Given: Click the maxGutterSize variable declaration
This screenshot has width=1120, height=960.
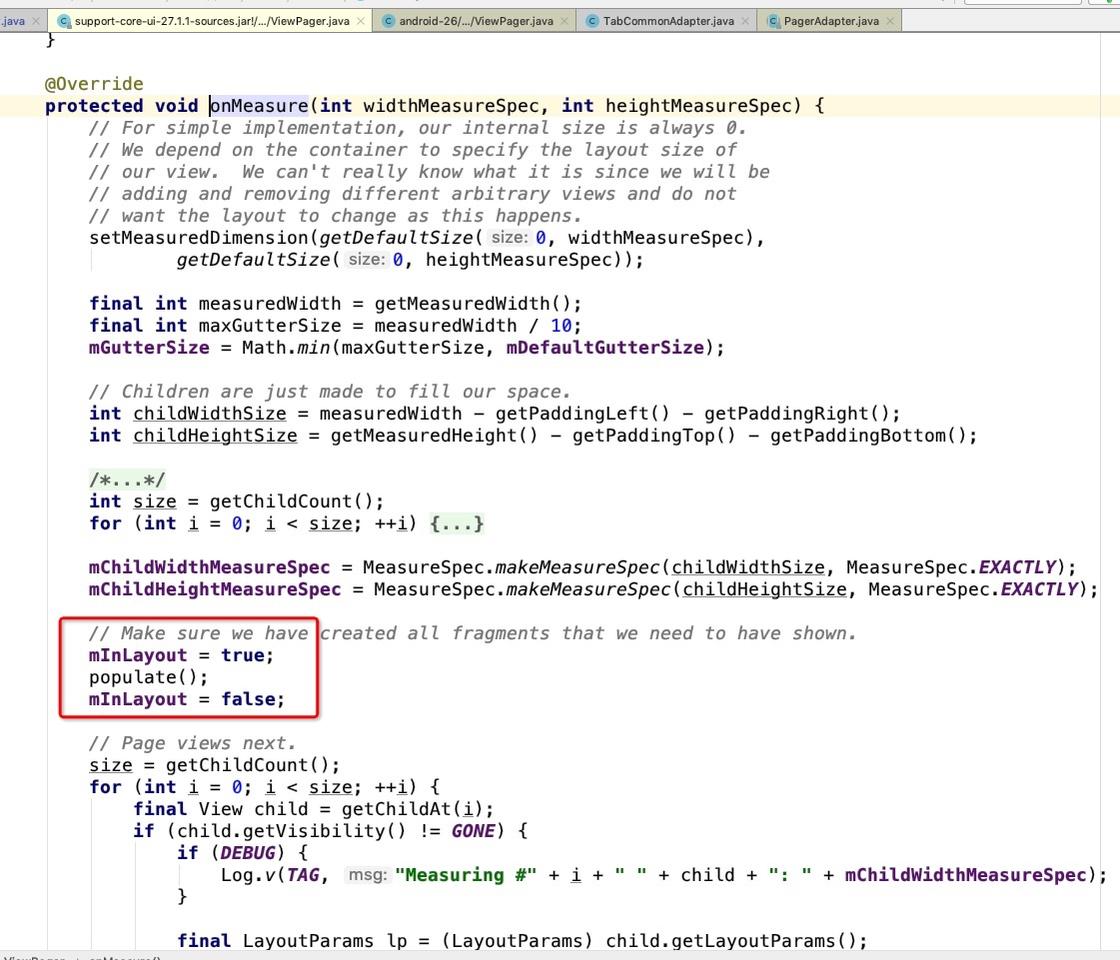Looking at the screenshot, I should [x=270, y=326].
